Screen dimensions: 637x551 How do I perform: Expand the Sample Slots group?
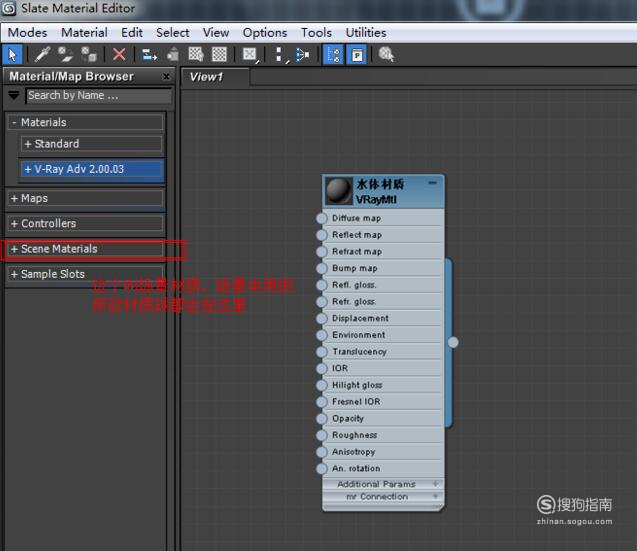click(x=85, y=274)
